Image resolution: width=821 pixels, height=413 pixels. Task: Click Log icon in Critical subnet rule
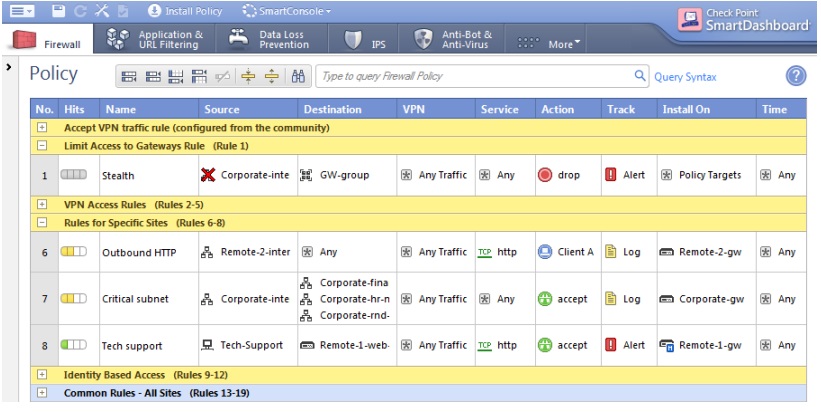point(611,298)
